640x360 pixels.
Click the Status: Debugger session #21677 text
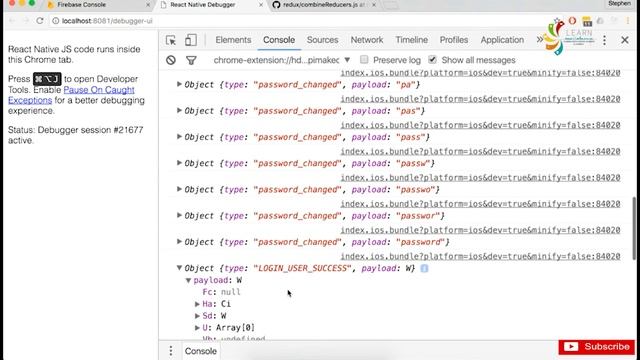(x=76, y=135)
